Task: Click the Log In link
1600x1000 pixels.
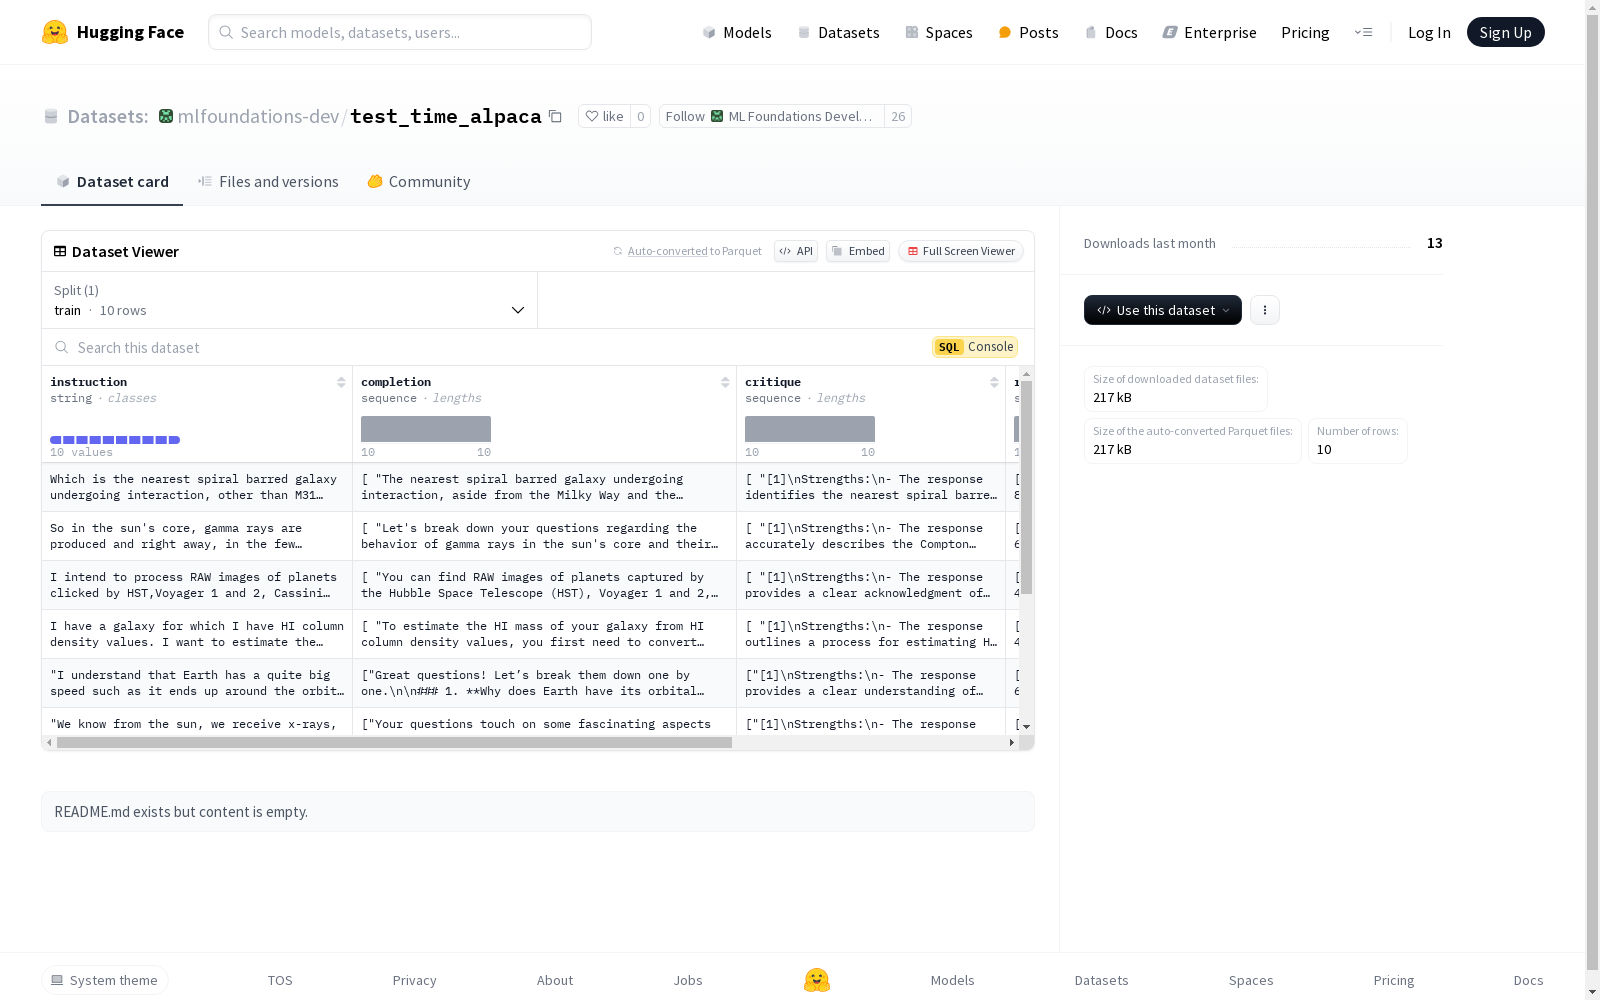Action: point(1429,32)
